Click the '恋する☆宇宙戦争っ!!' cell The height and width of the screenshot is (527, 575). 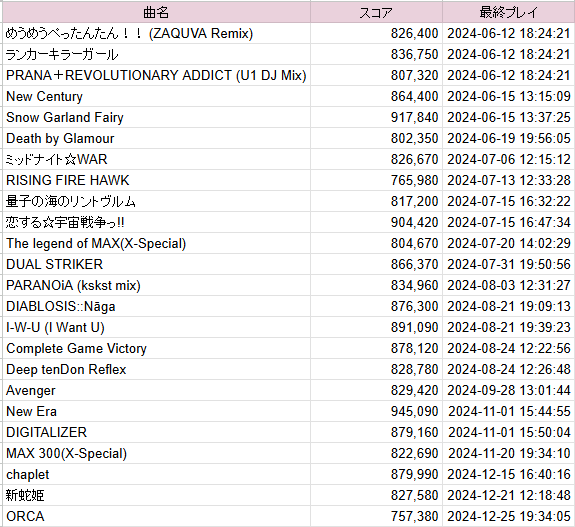[x=156, y=222]
